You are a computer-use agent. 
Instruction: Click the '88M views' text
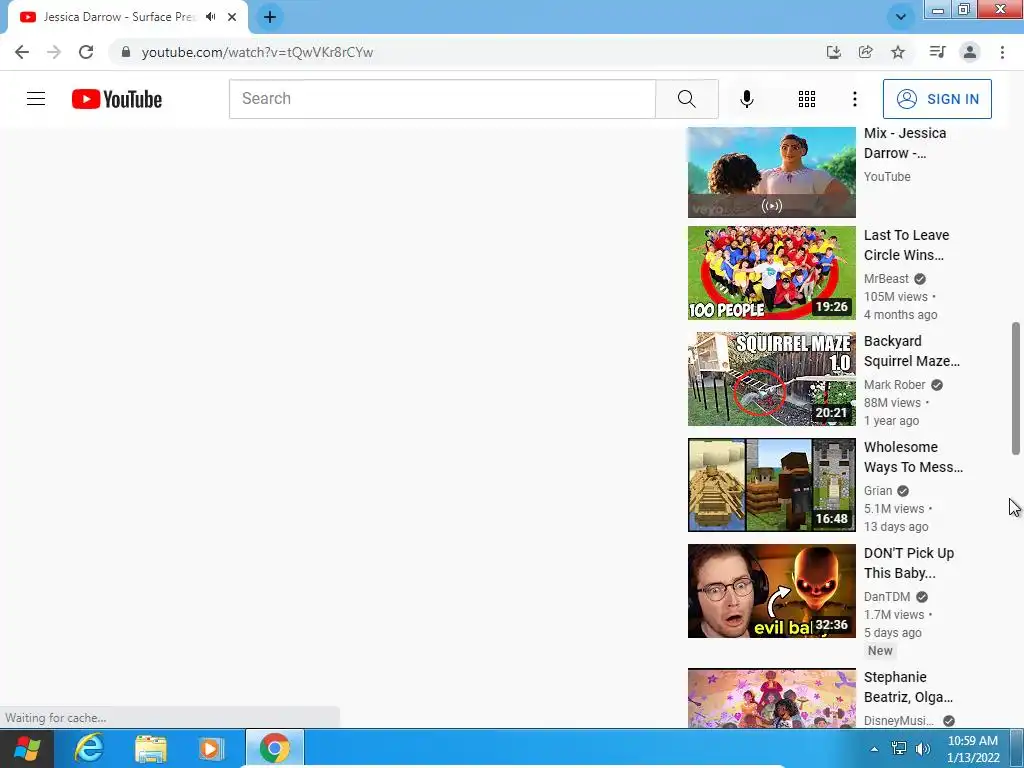pyautogui.click(x=892, y=402)
